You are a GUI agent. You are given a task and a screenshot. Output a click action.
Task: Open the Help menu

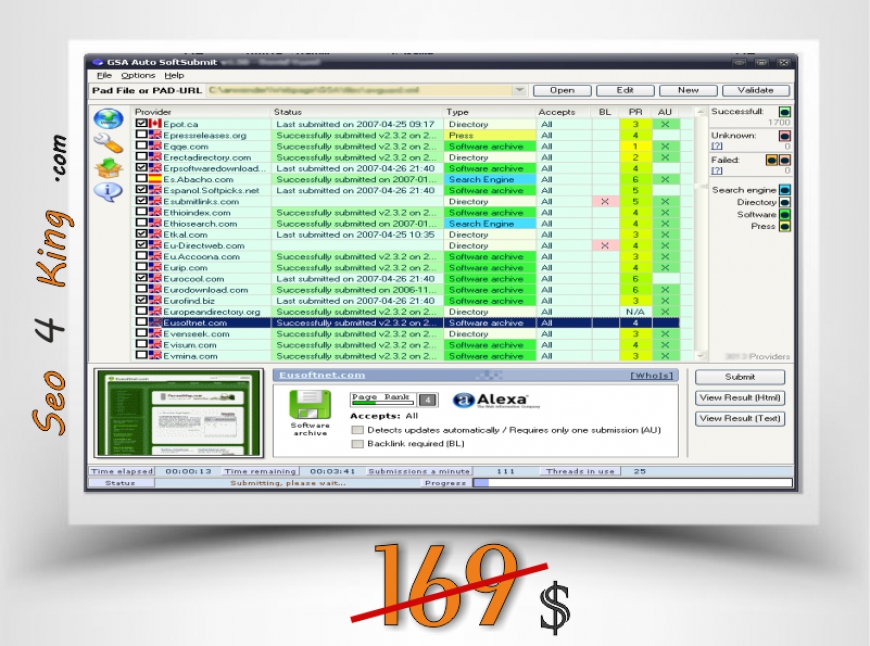coord(174,75)
